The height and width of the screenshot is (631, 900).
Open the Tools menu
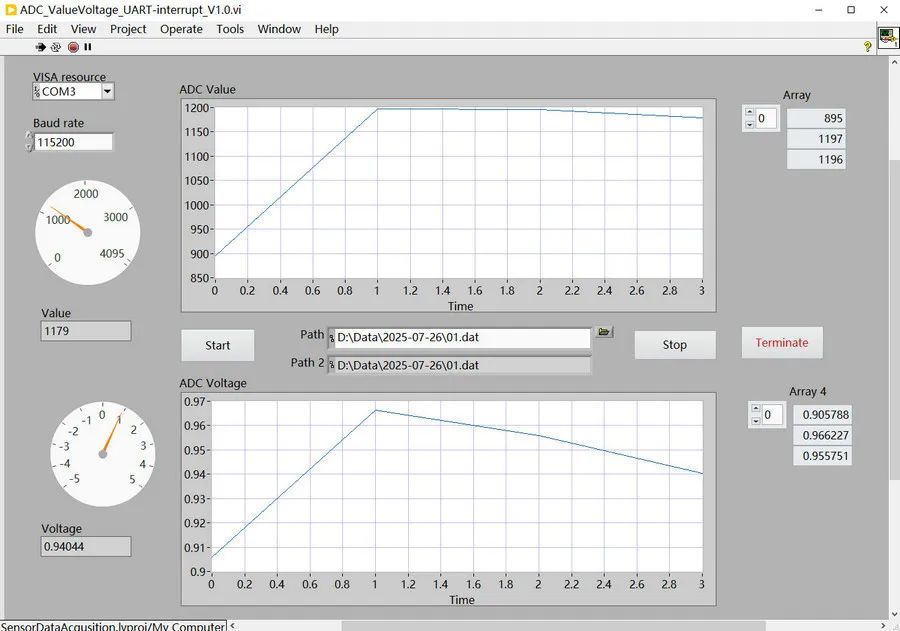click(230, 29)
